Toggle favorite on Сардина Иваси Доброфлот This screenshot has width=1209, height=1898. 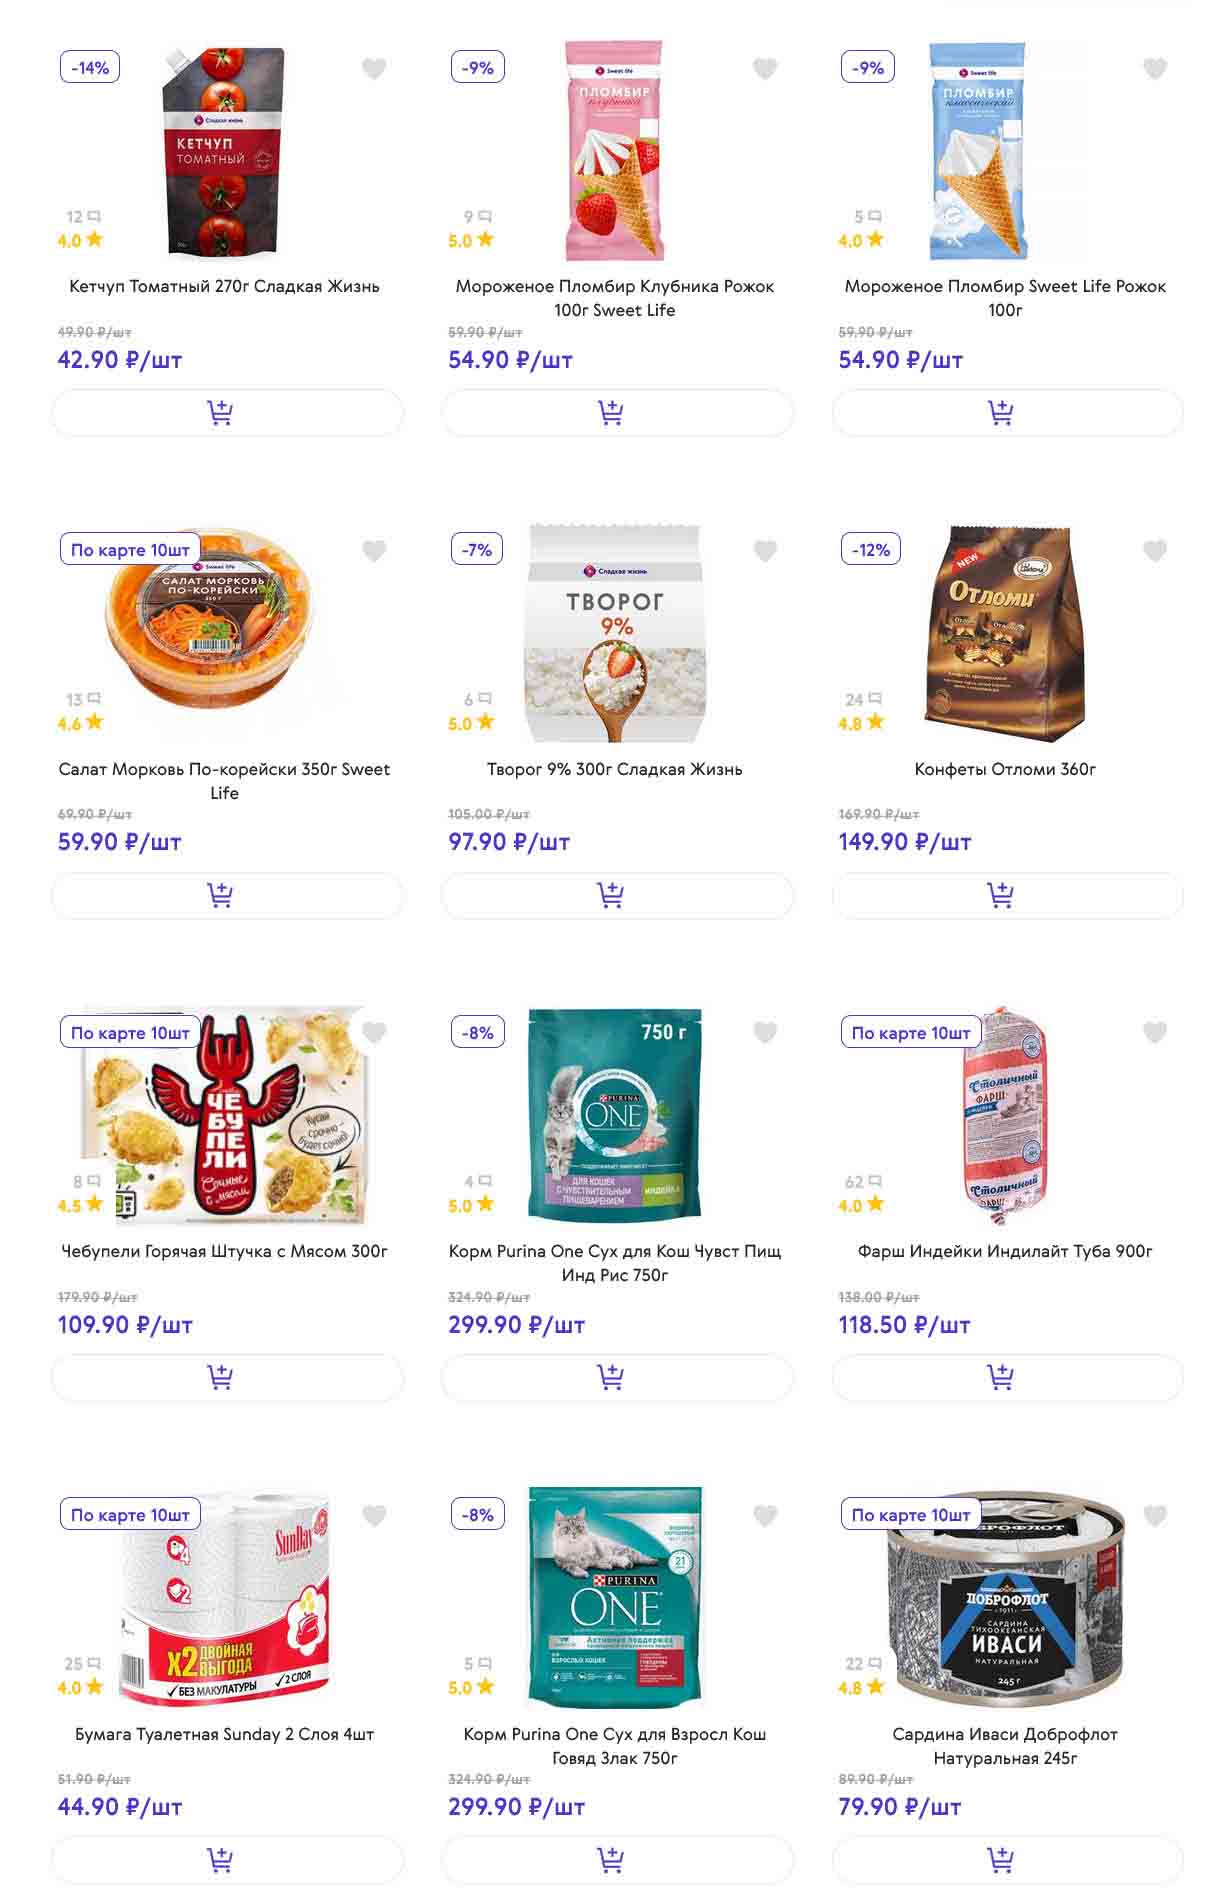(x=1155, y=1516)
